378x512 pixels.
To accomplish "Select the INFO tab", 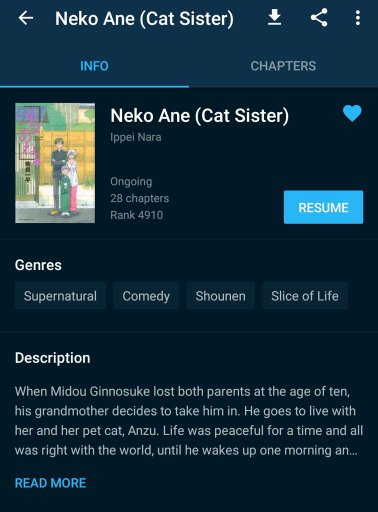I will [94, 66].
